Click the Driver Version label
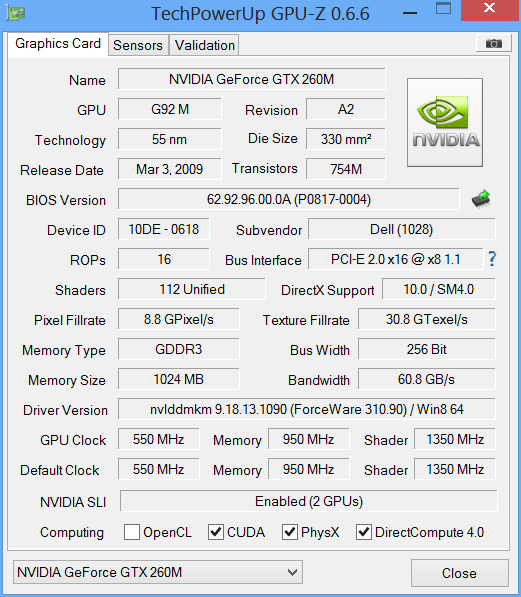 click(x=65, y=410)
